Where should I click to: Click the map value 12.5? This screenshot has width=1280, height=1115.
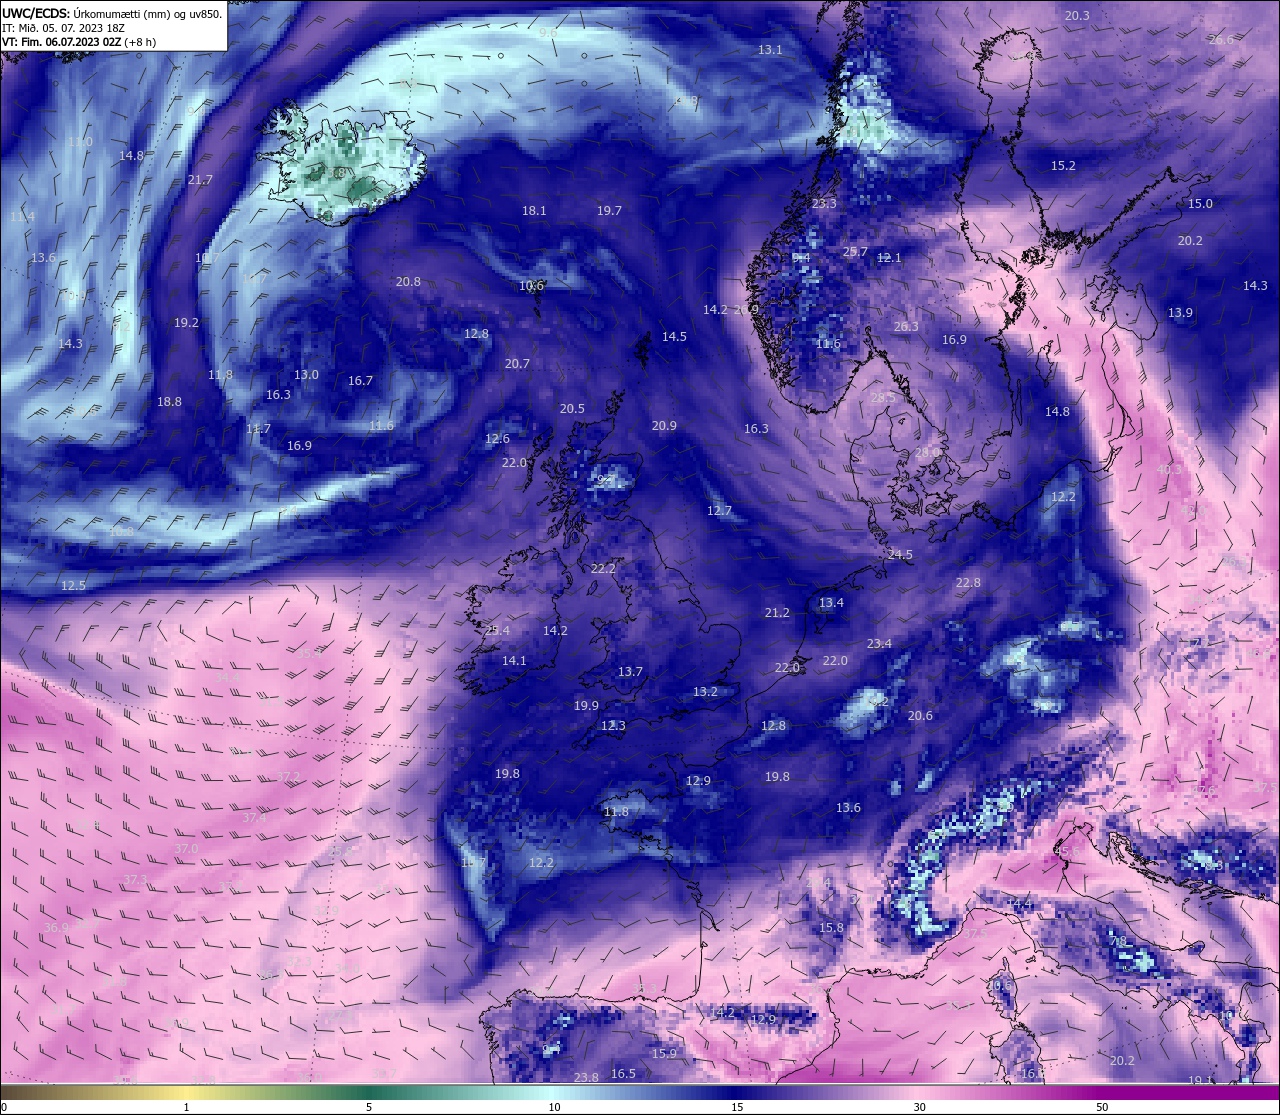(x=73, y=586)
